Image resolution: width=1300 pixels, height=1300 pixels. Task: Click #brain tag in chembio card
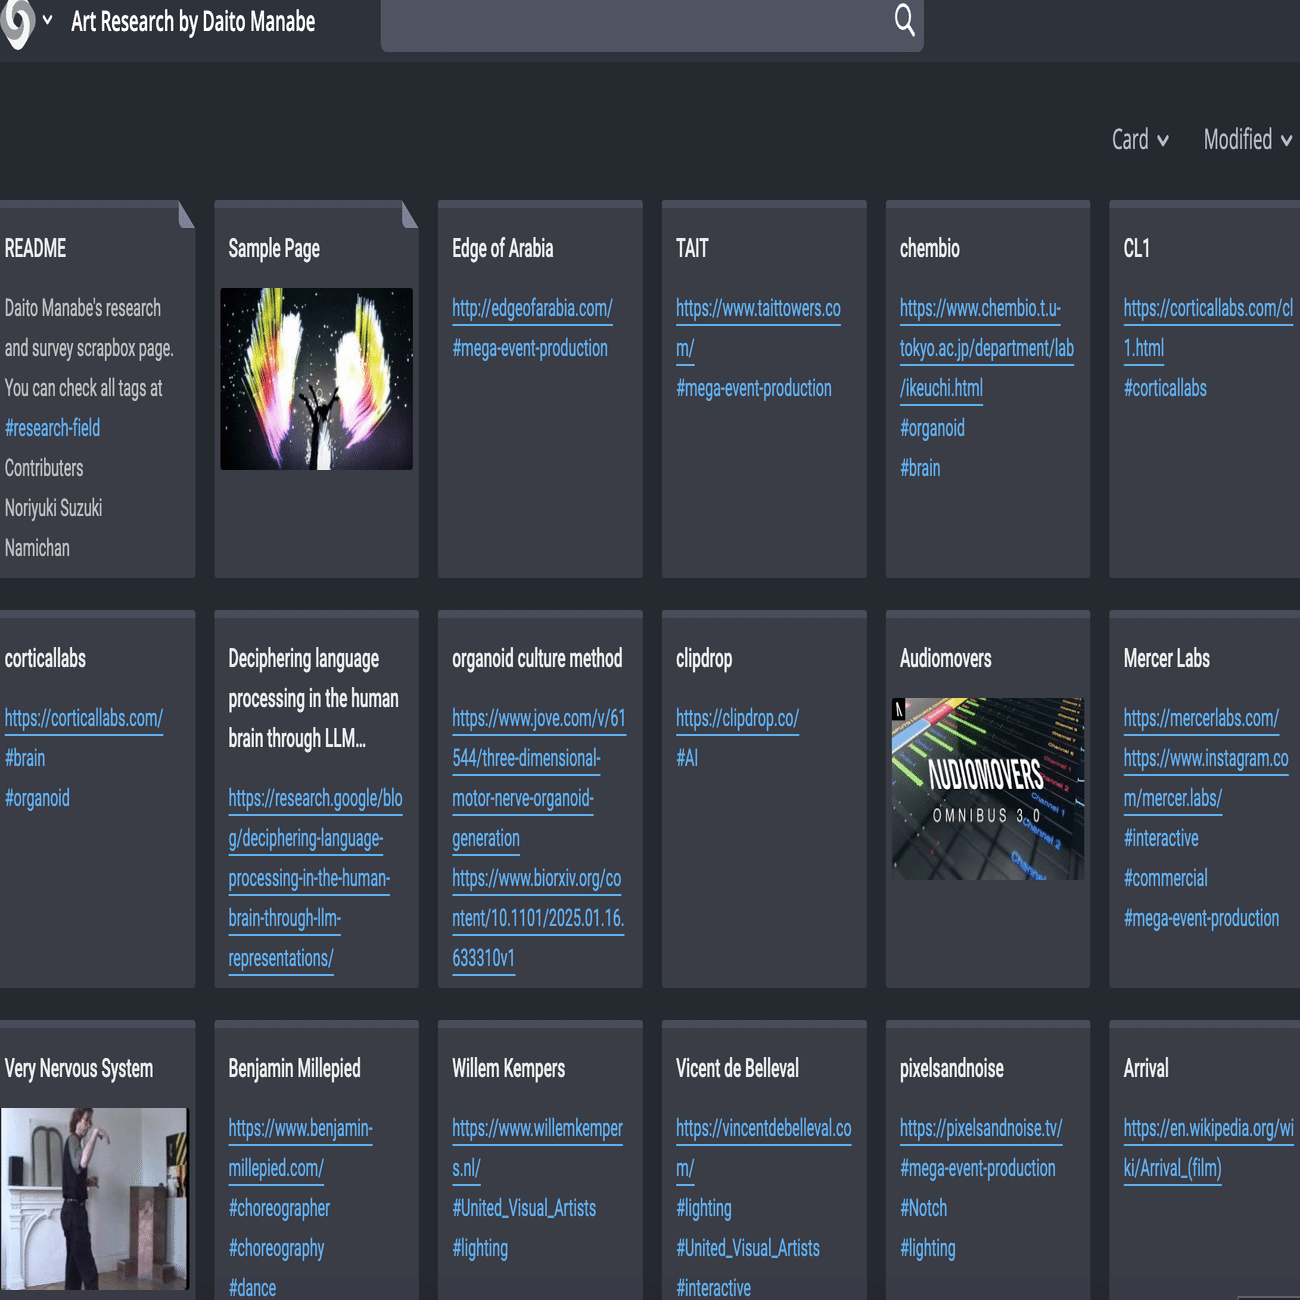click(920, 468)
